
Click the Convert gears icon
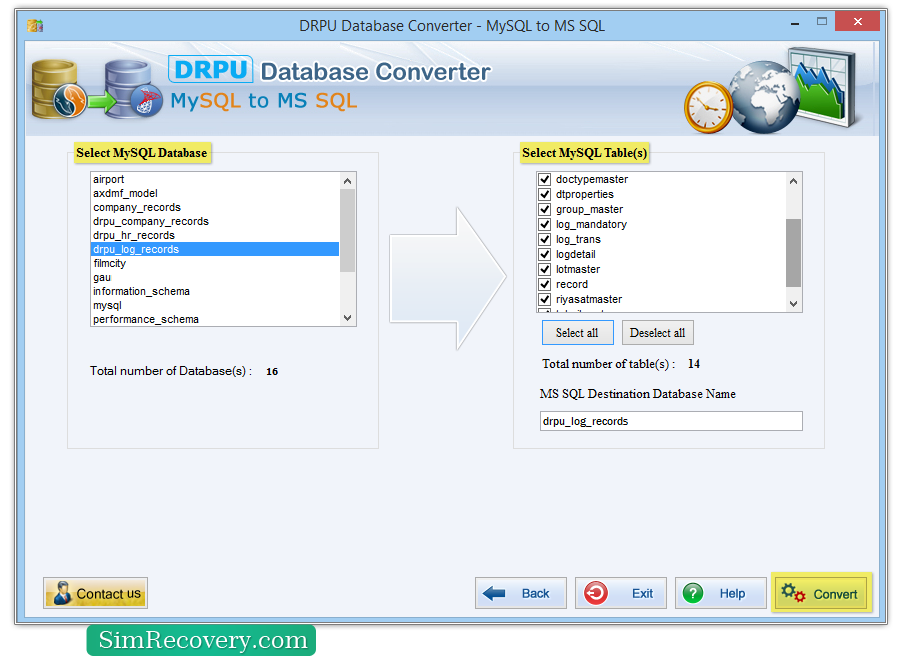tap(793, 593)
